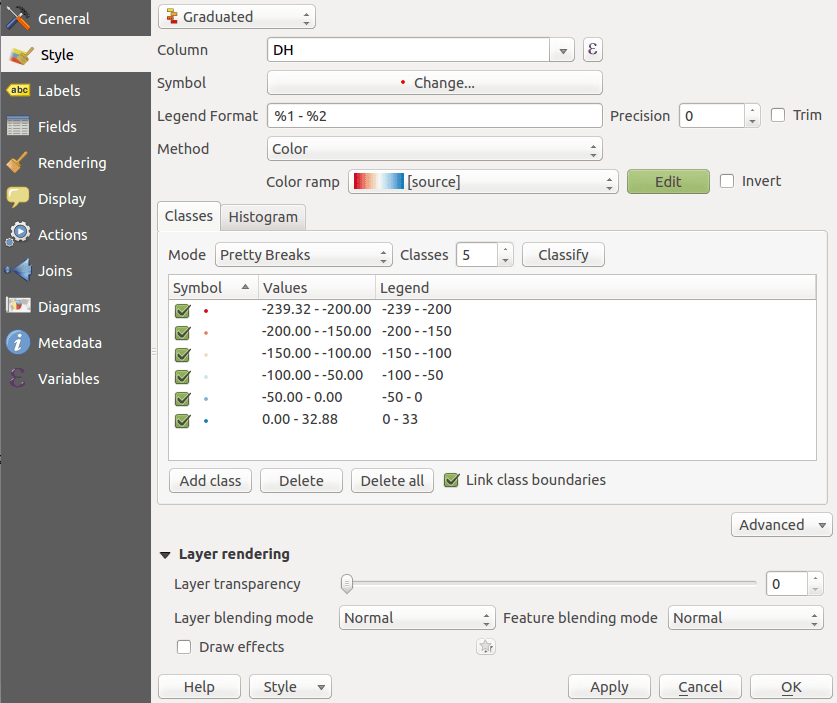Open the expression builder epsilon button
Image resolution: width=837 pixels, height=703 pixels.
pyautogui.click(x=592, y=49)
